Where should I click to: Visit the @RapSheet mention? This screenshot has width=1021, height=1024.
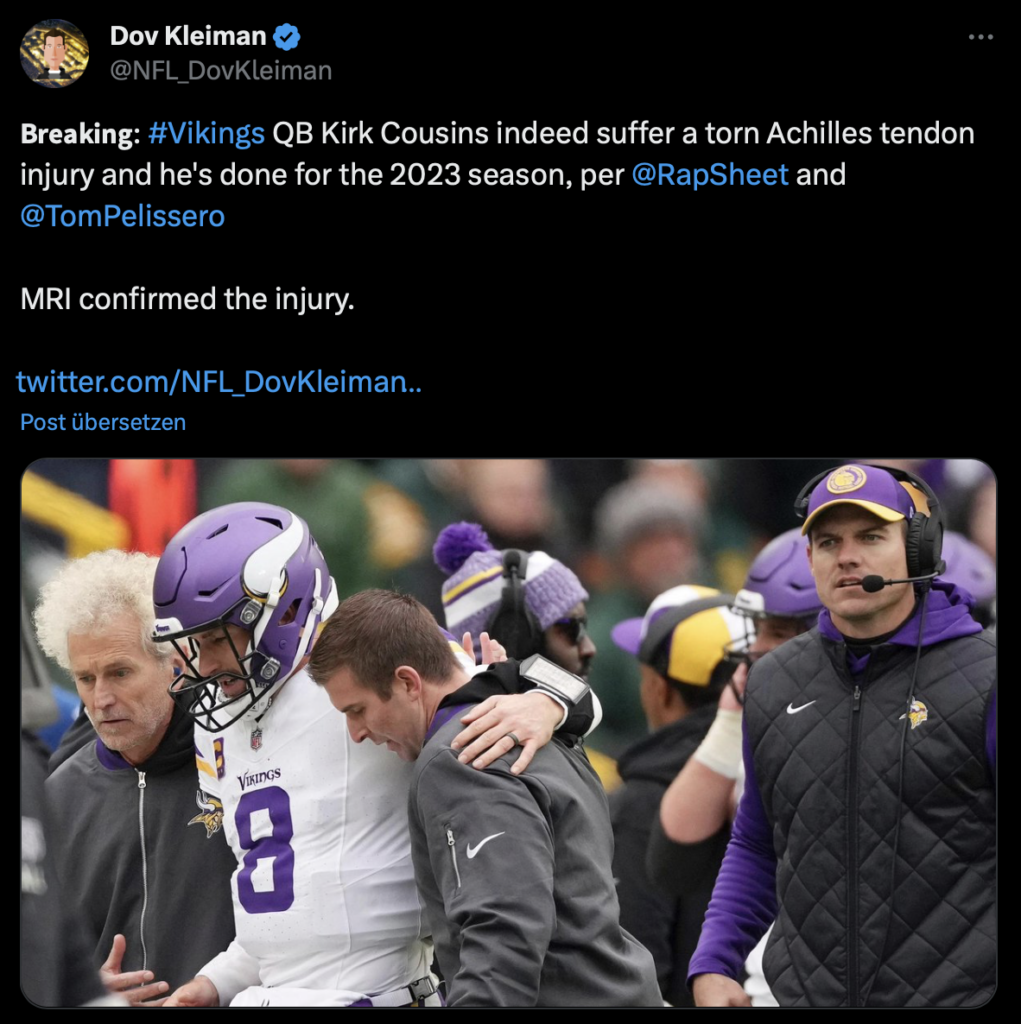pos(710,174)
